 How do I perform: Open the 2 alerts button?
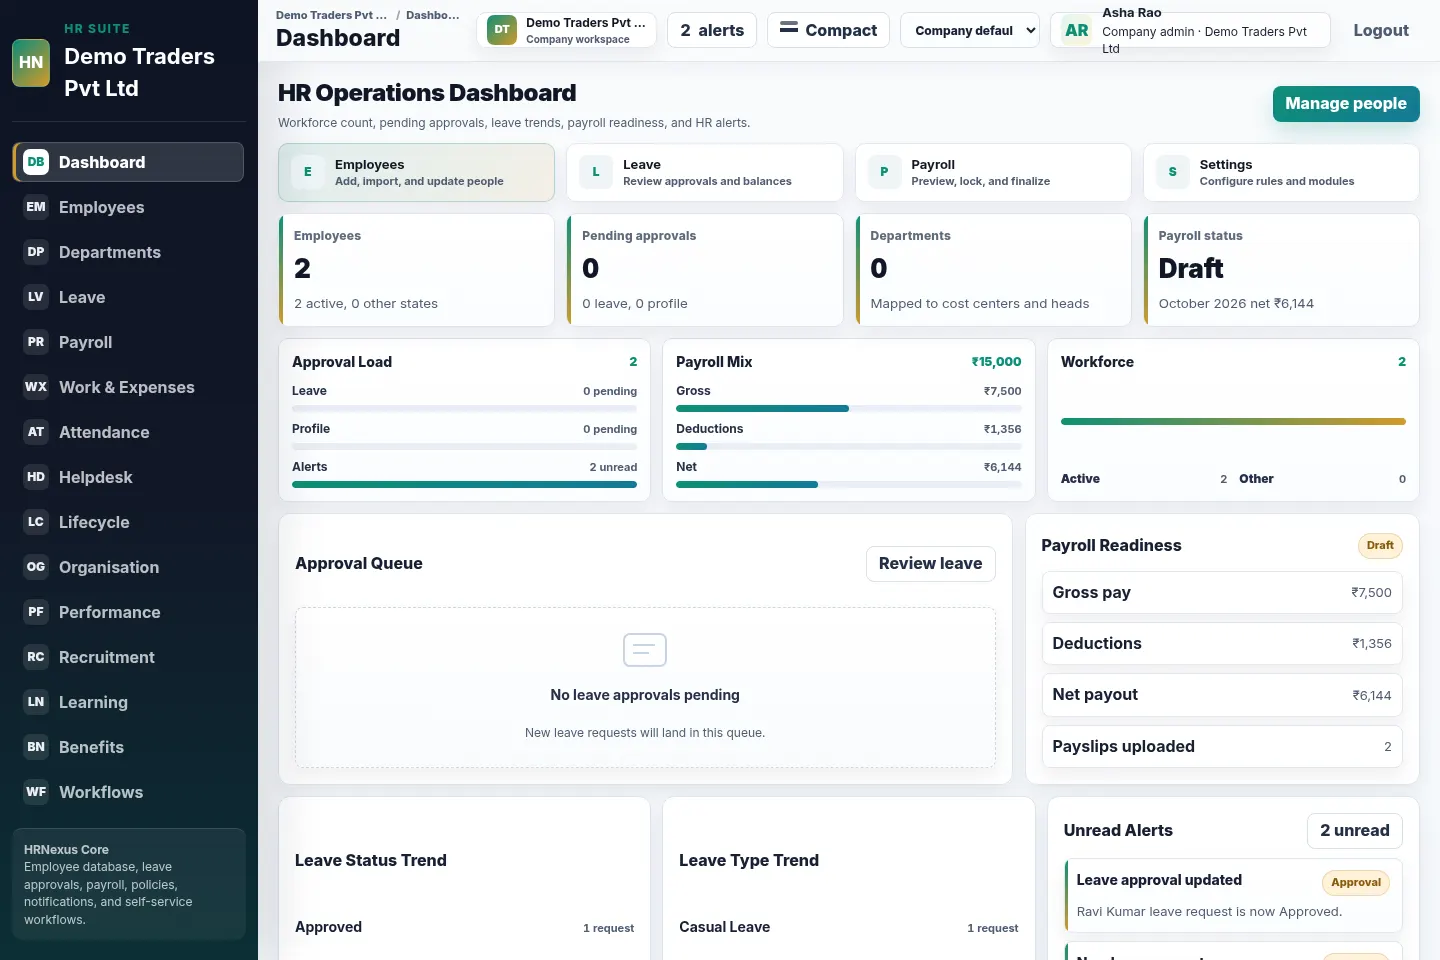[x=712, y=30]
